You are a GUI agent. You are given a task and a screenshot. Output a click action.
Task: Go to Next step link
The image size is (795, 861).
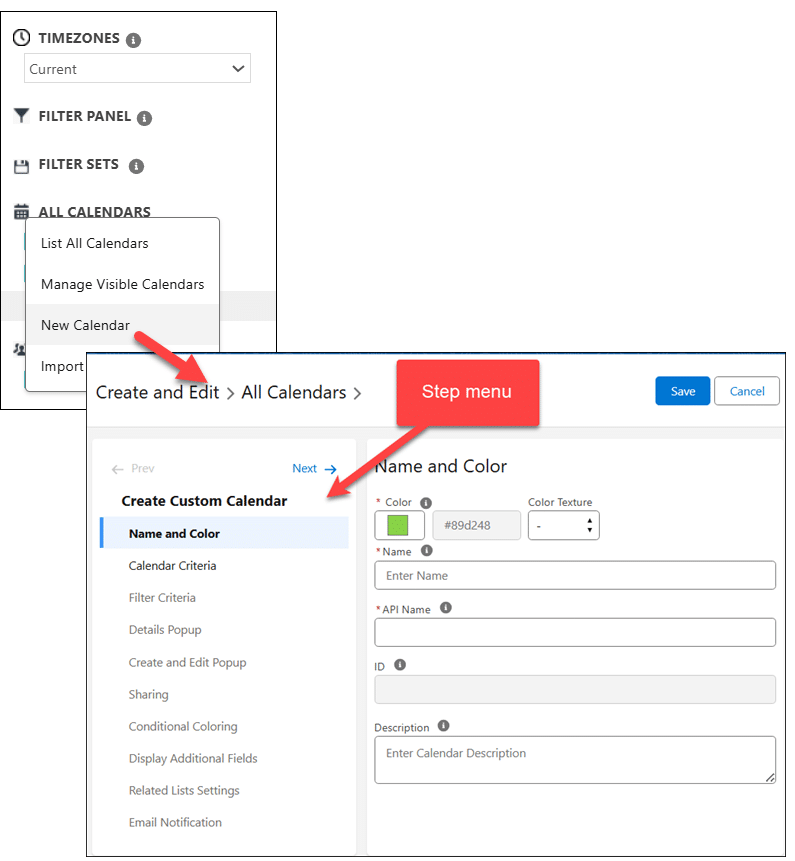[314, 469]
